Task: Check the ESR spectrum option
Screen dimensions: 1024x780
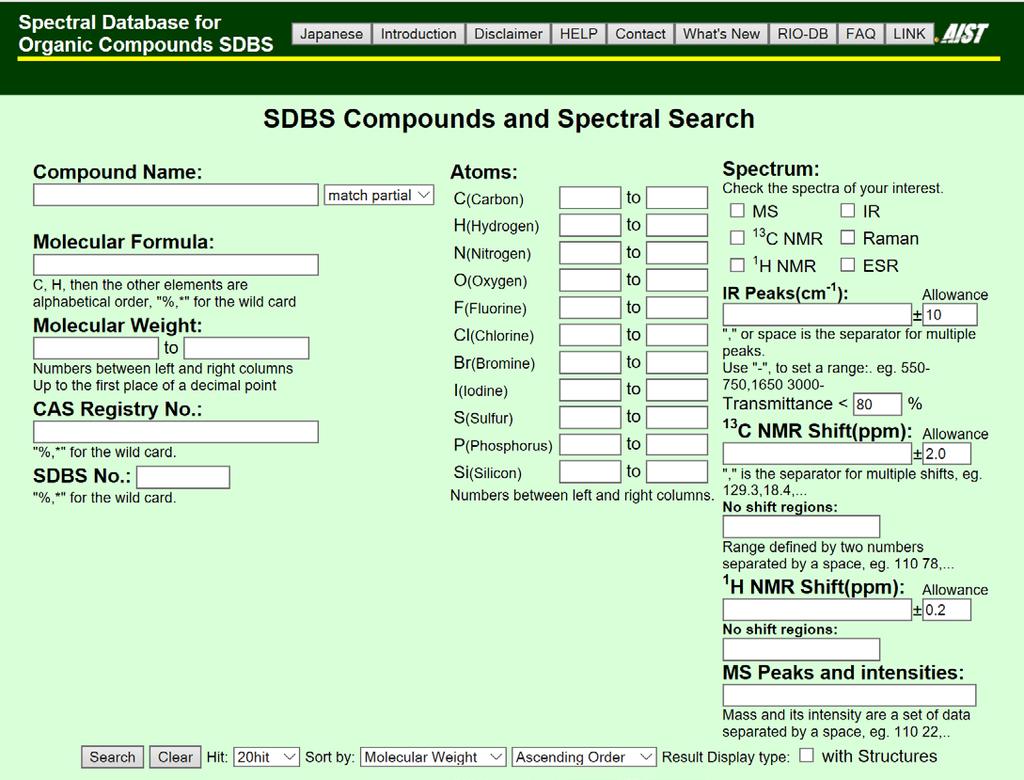Action: point(848,265)
